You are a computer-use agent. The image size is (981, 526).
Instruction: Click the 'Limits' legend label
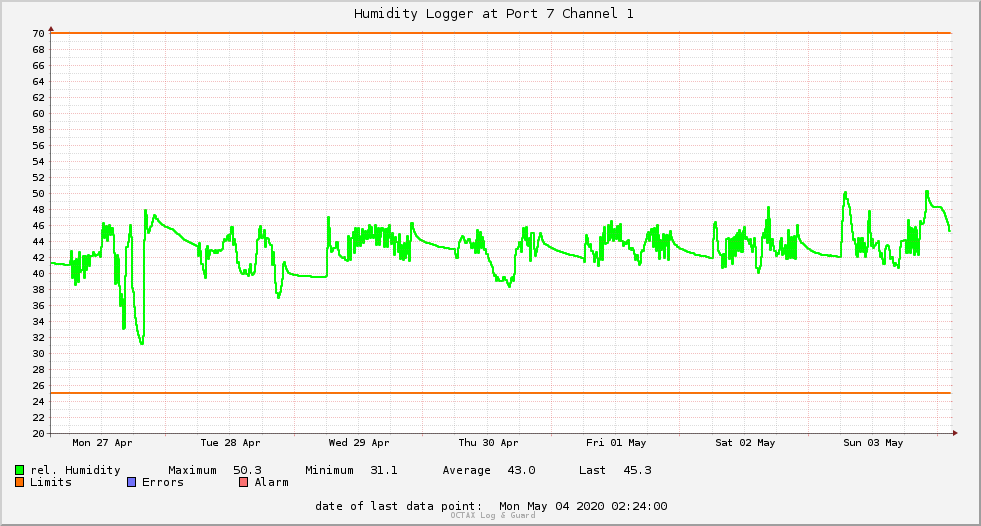[51, 482]
